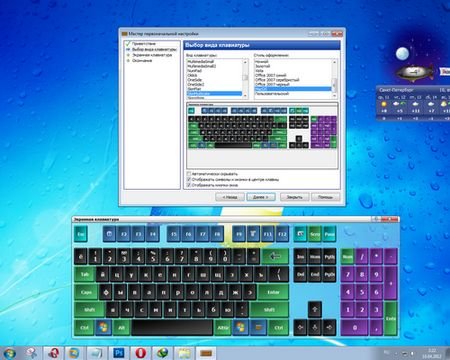Screen dimensions: 450x360
Task: Tap the context Menu key beside right Ctrl
Action: click(258, 328)
